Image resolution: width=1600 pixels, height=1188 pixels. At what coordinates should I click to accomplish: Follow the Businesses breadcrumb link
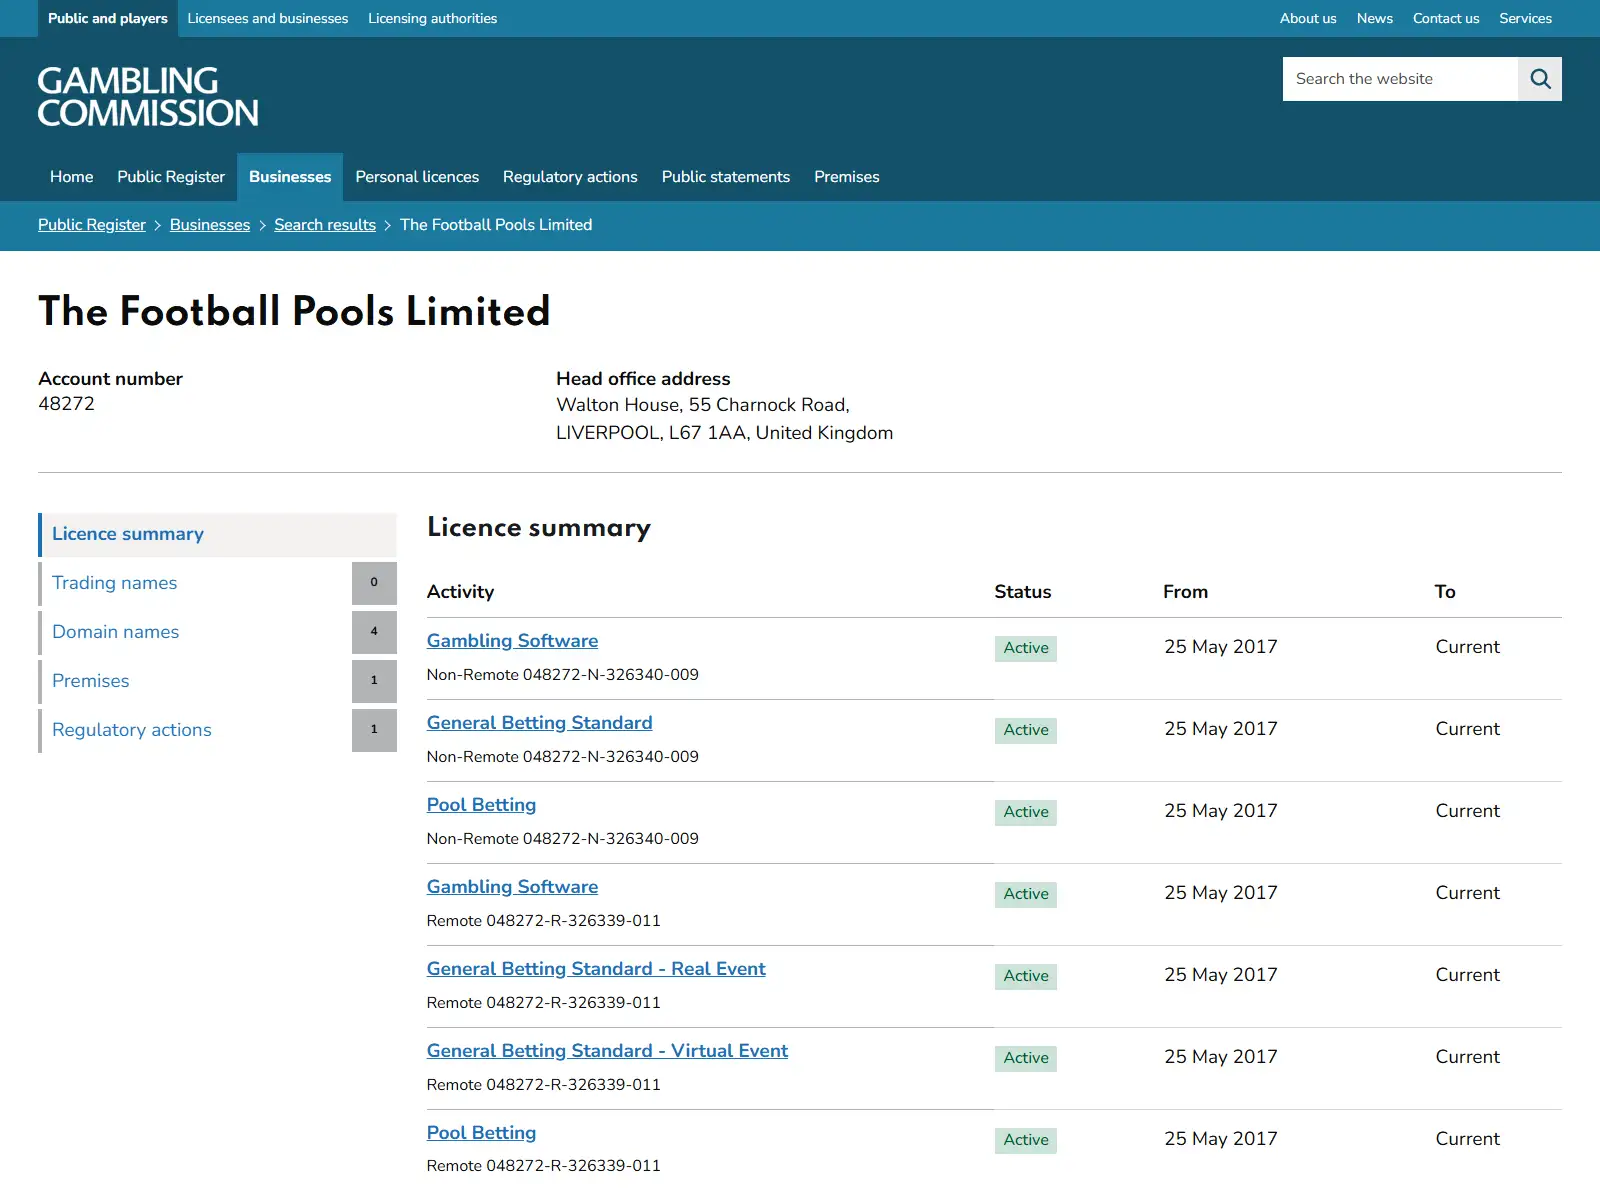click(x=210, y=225)
